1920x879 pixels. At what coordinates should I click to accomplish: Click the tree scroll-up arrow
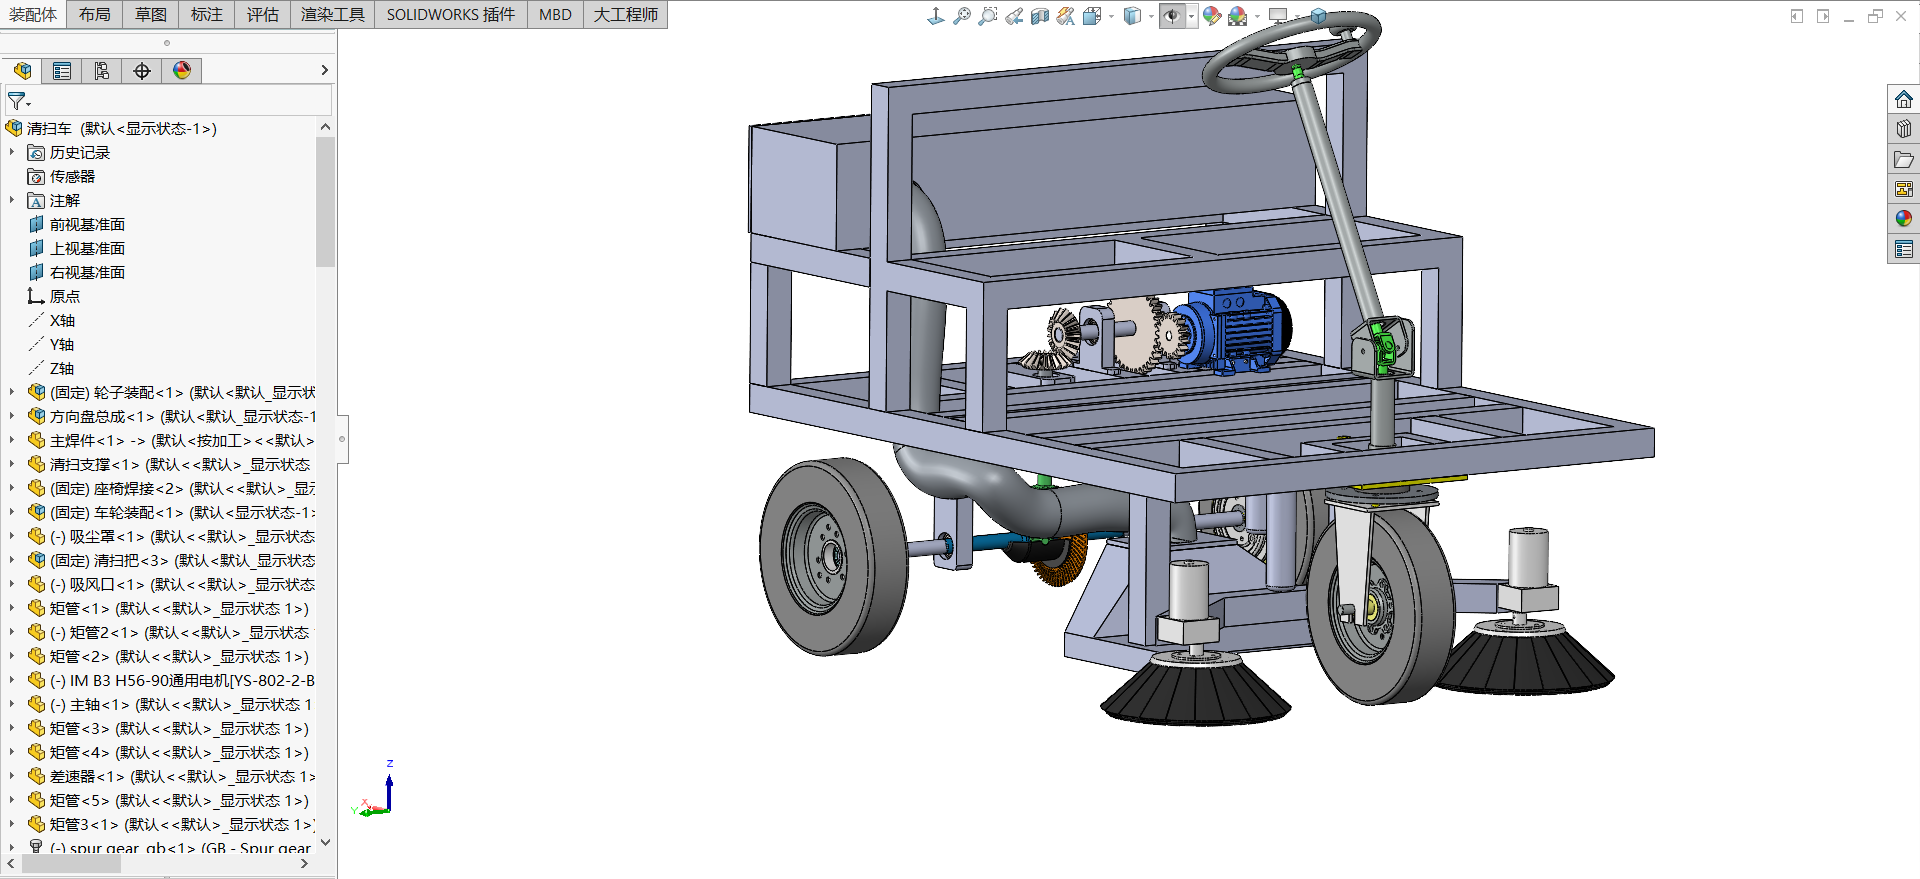point(325,127)
